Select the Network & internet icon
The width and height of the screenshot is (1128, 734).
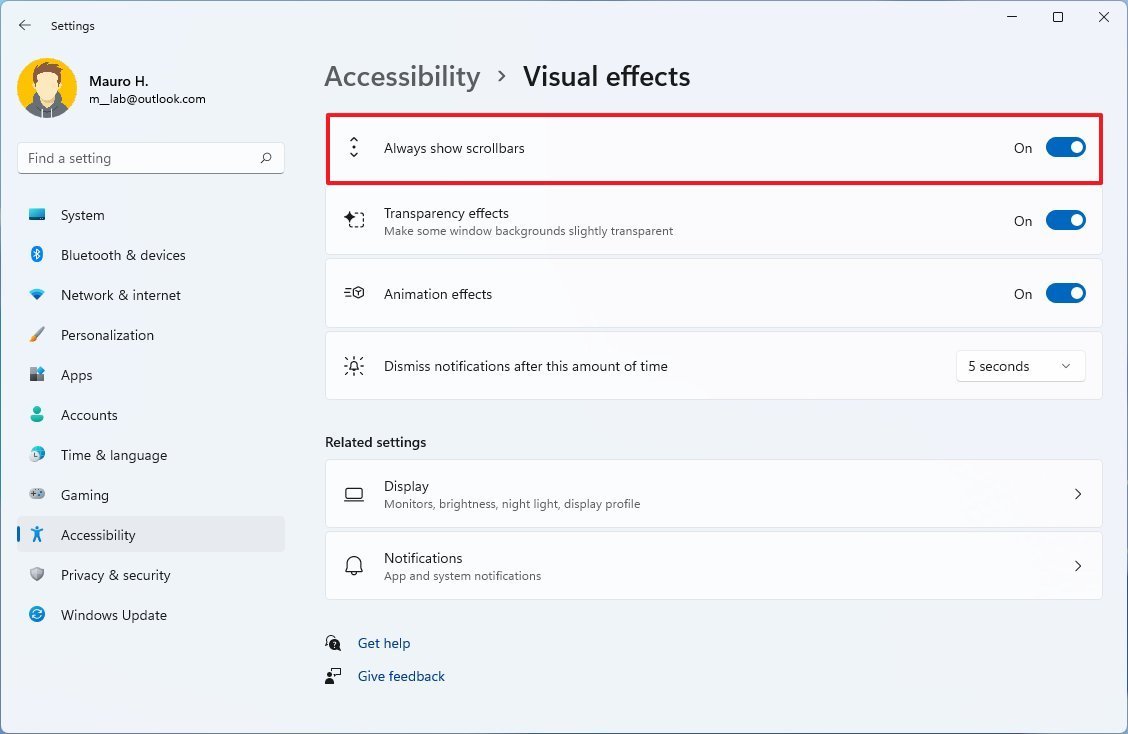point(37,294)
